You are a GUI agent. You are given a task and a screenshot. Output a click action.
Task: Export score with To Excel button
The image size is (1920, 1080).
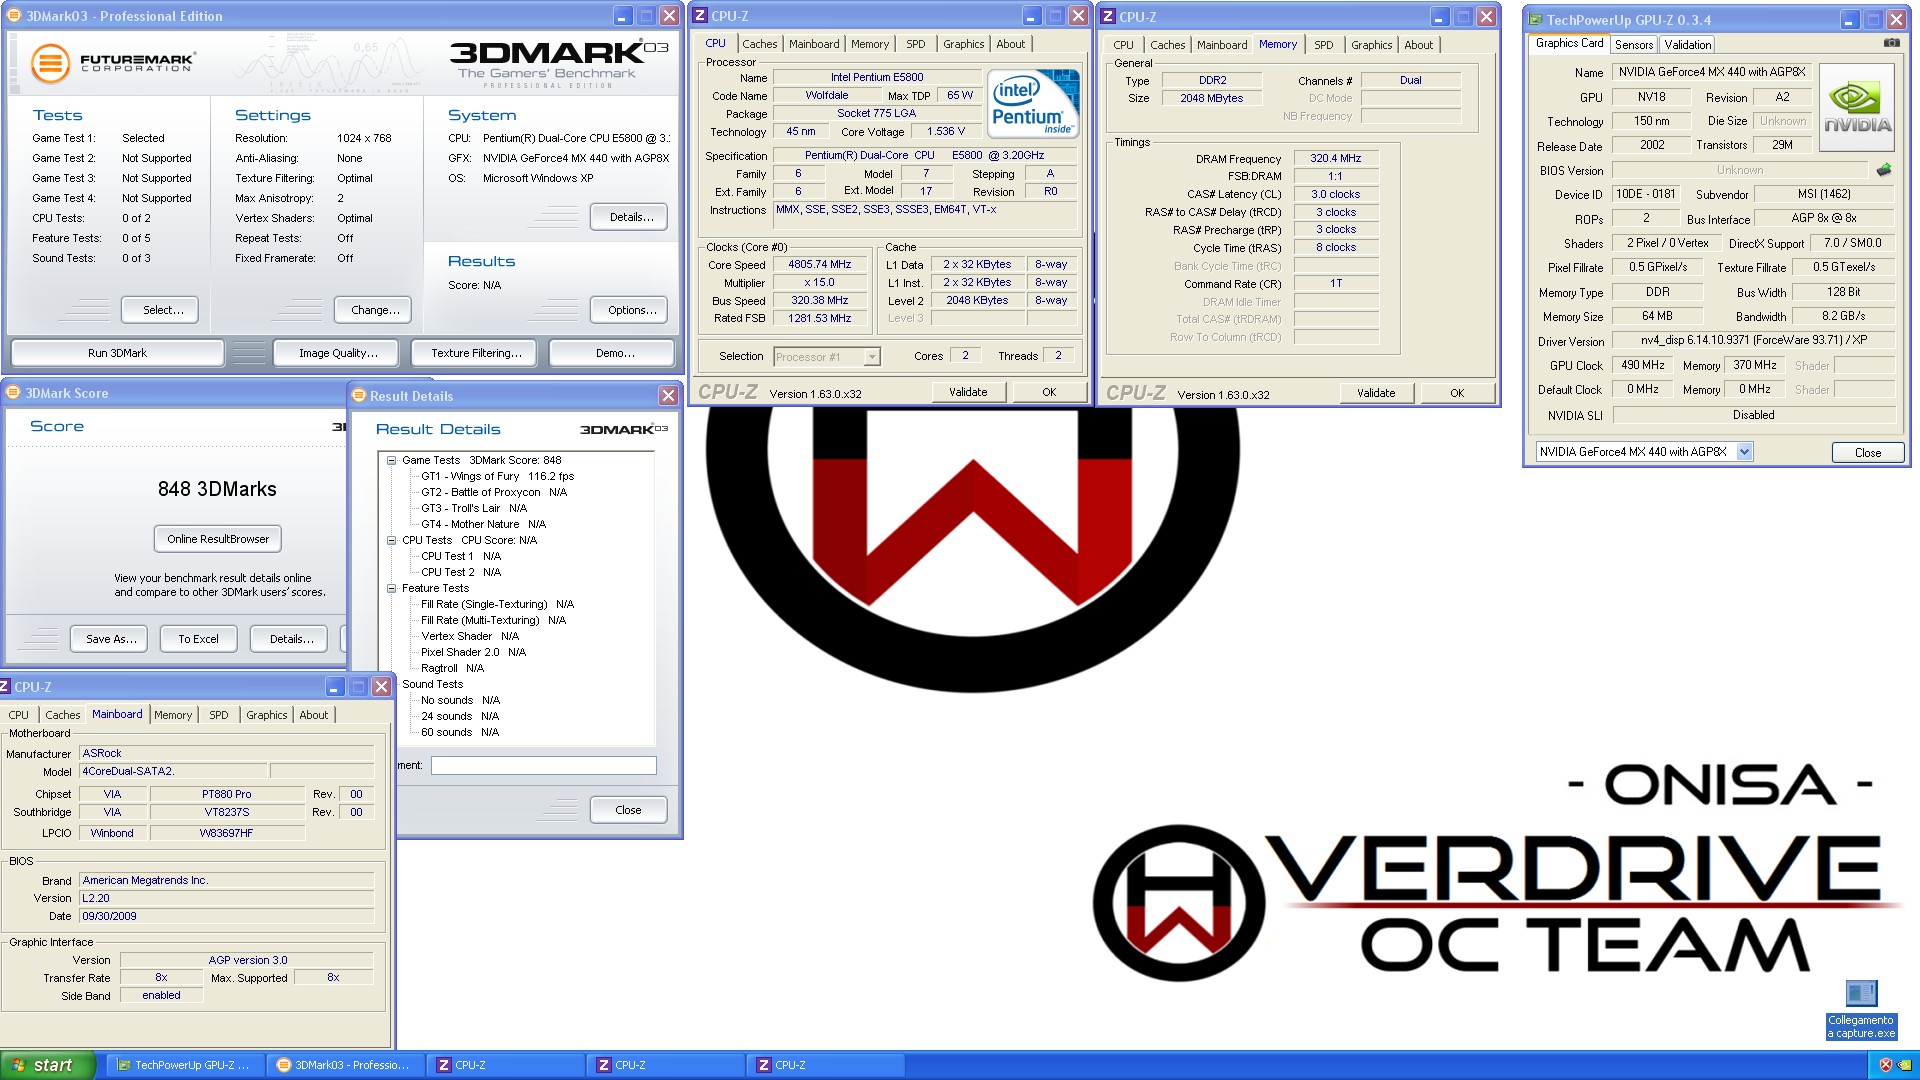pos(198,639)
